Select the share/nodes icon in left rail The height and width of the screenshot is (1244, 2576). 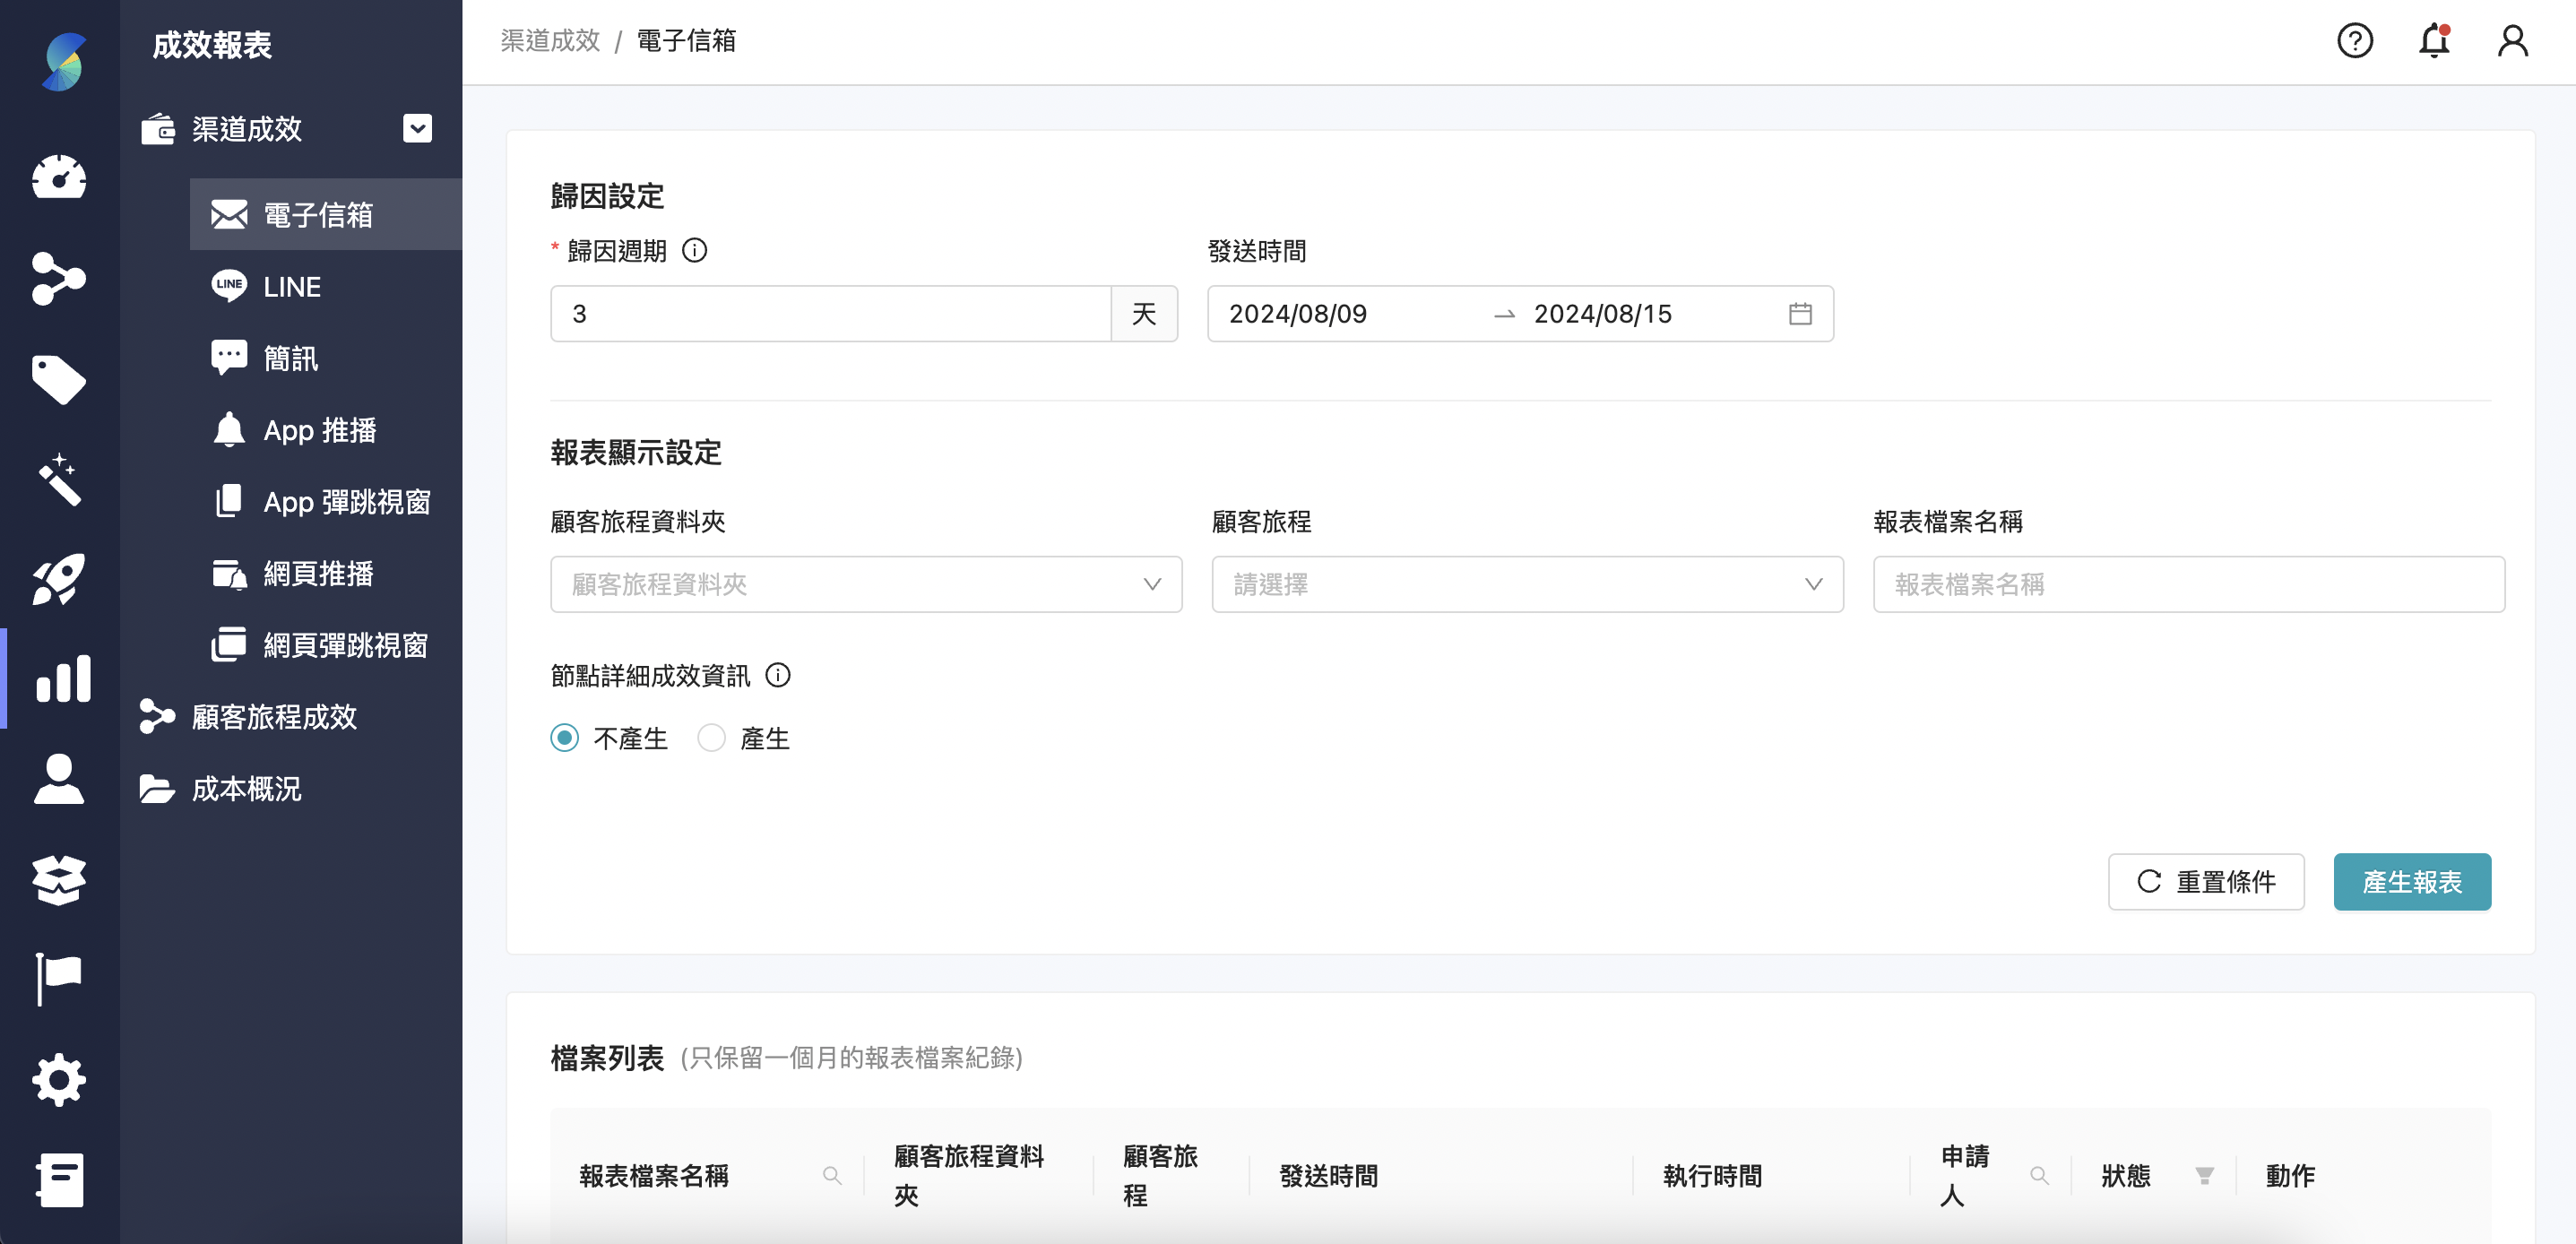[x=59, y=280]
